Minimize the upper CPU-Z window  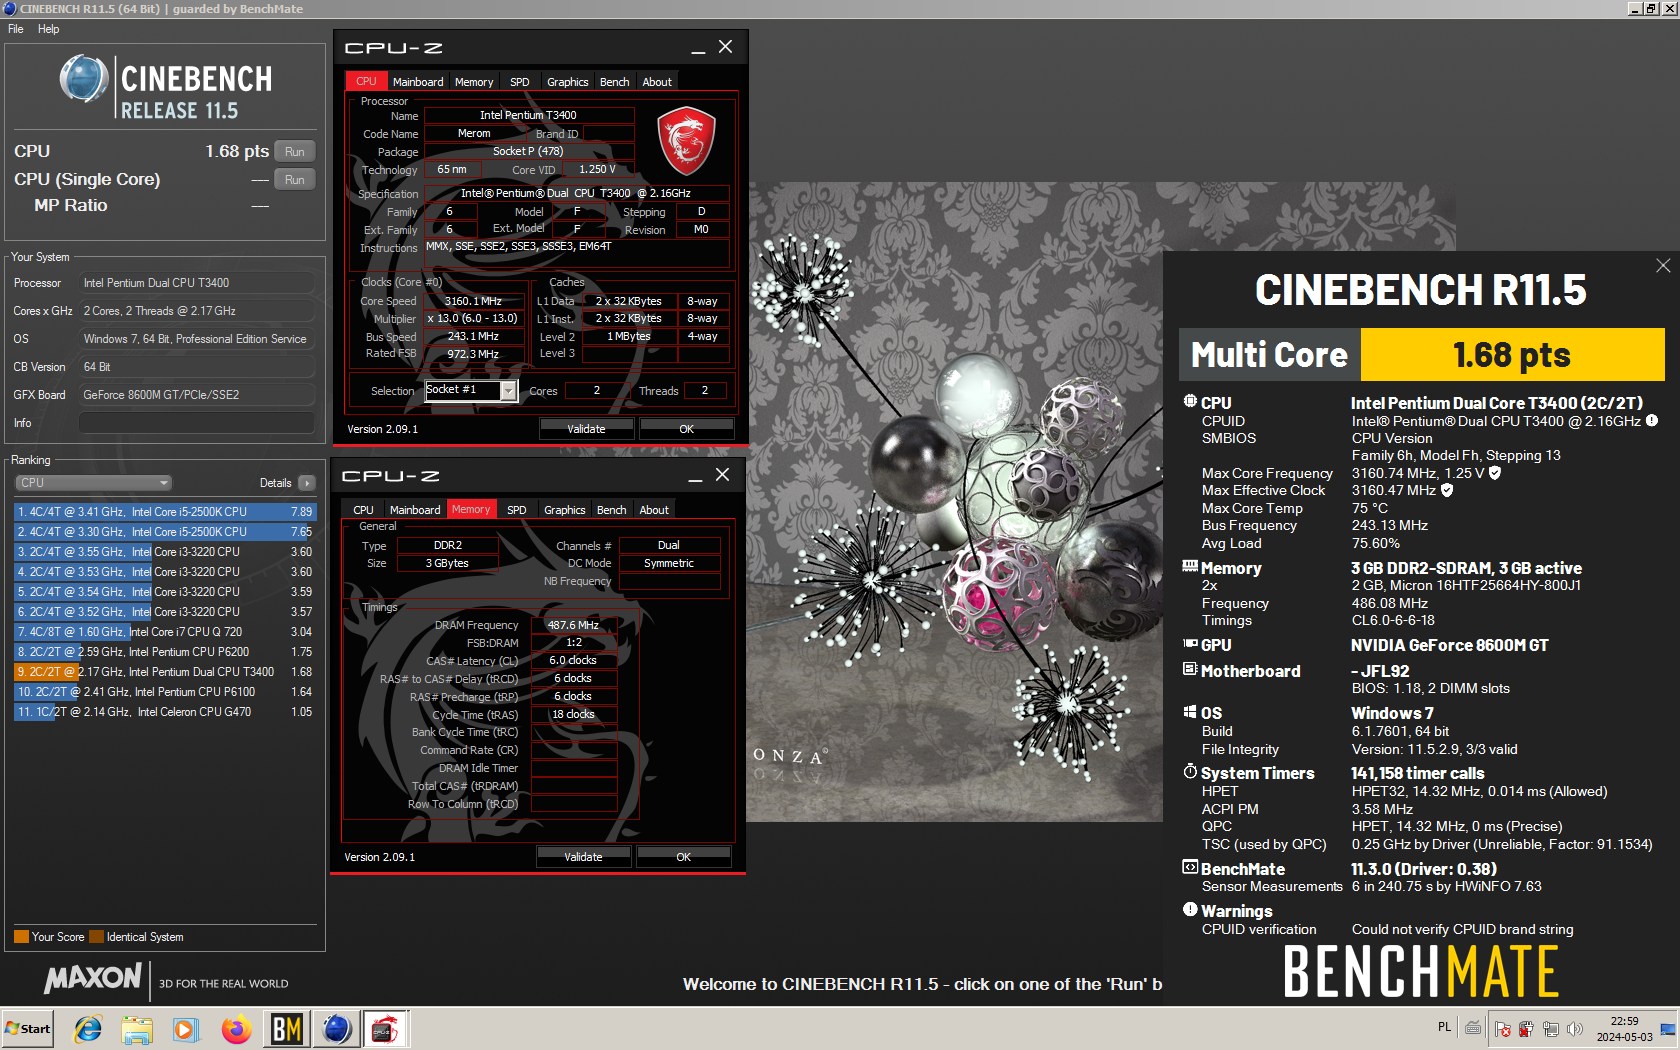tap(697, 48)
